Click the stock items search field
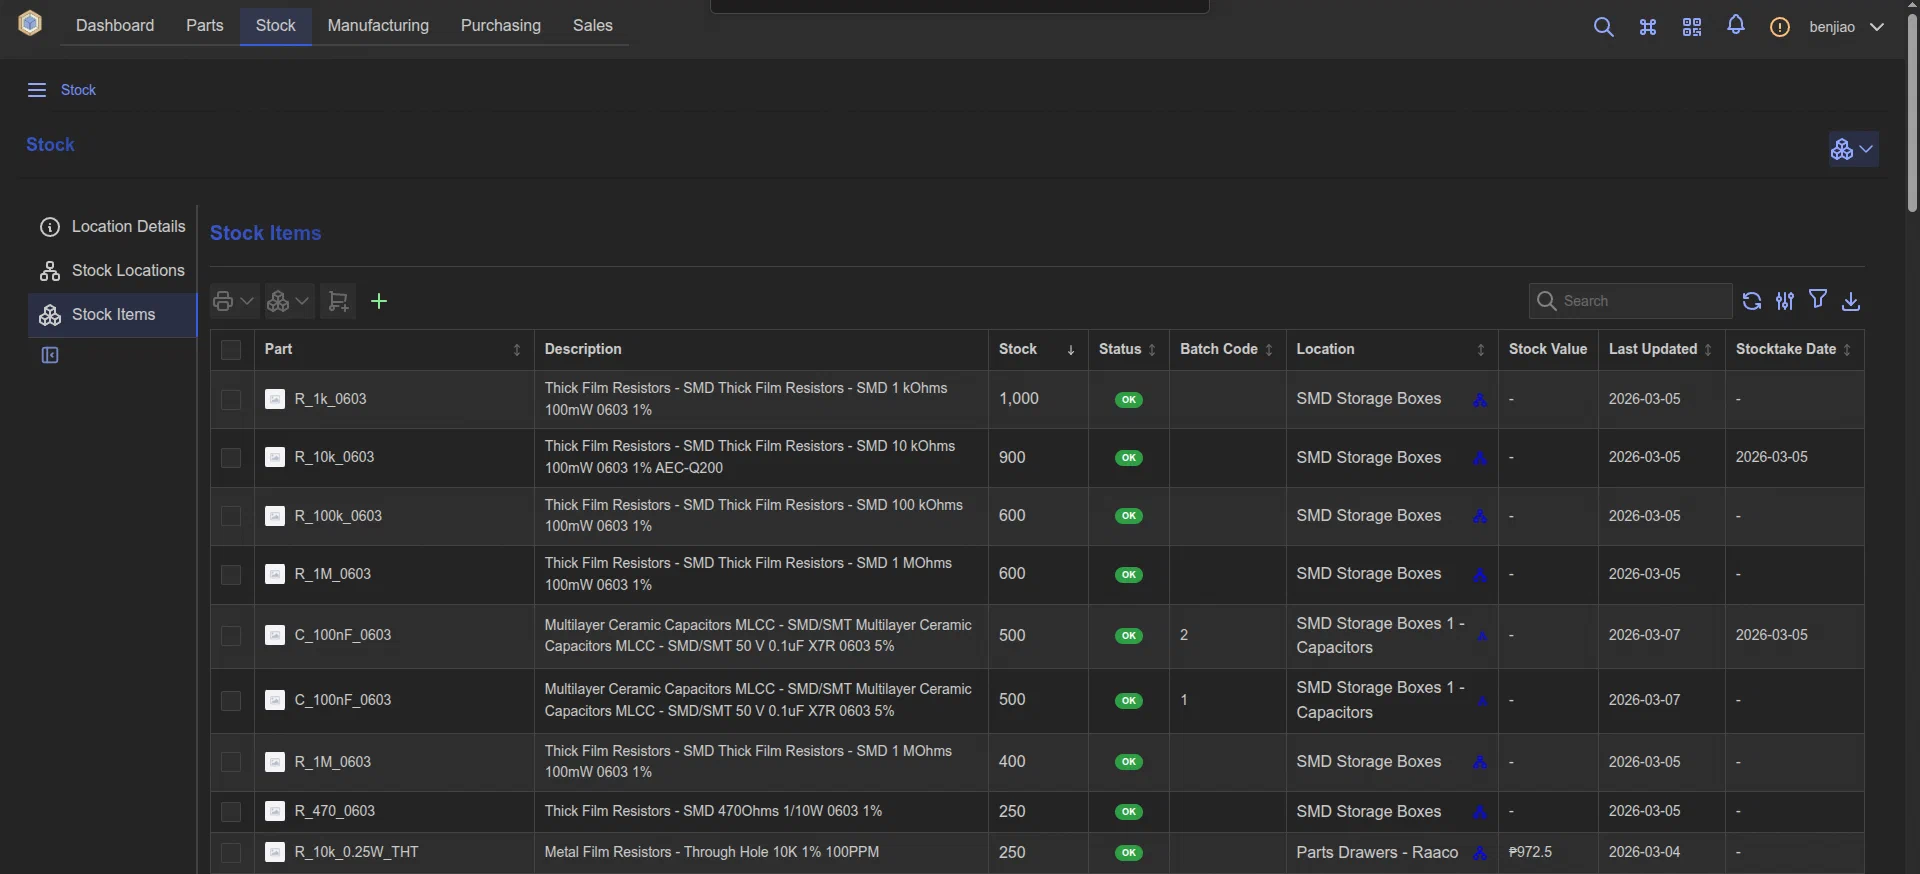The height and width of the screenshot is (874, 1920). (x=1642, y=301)
